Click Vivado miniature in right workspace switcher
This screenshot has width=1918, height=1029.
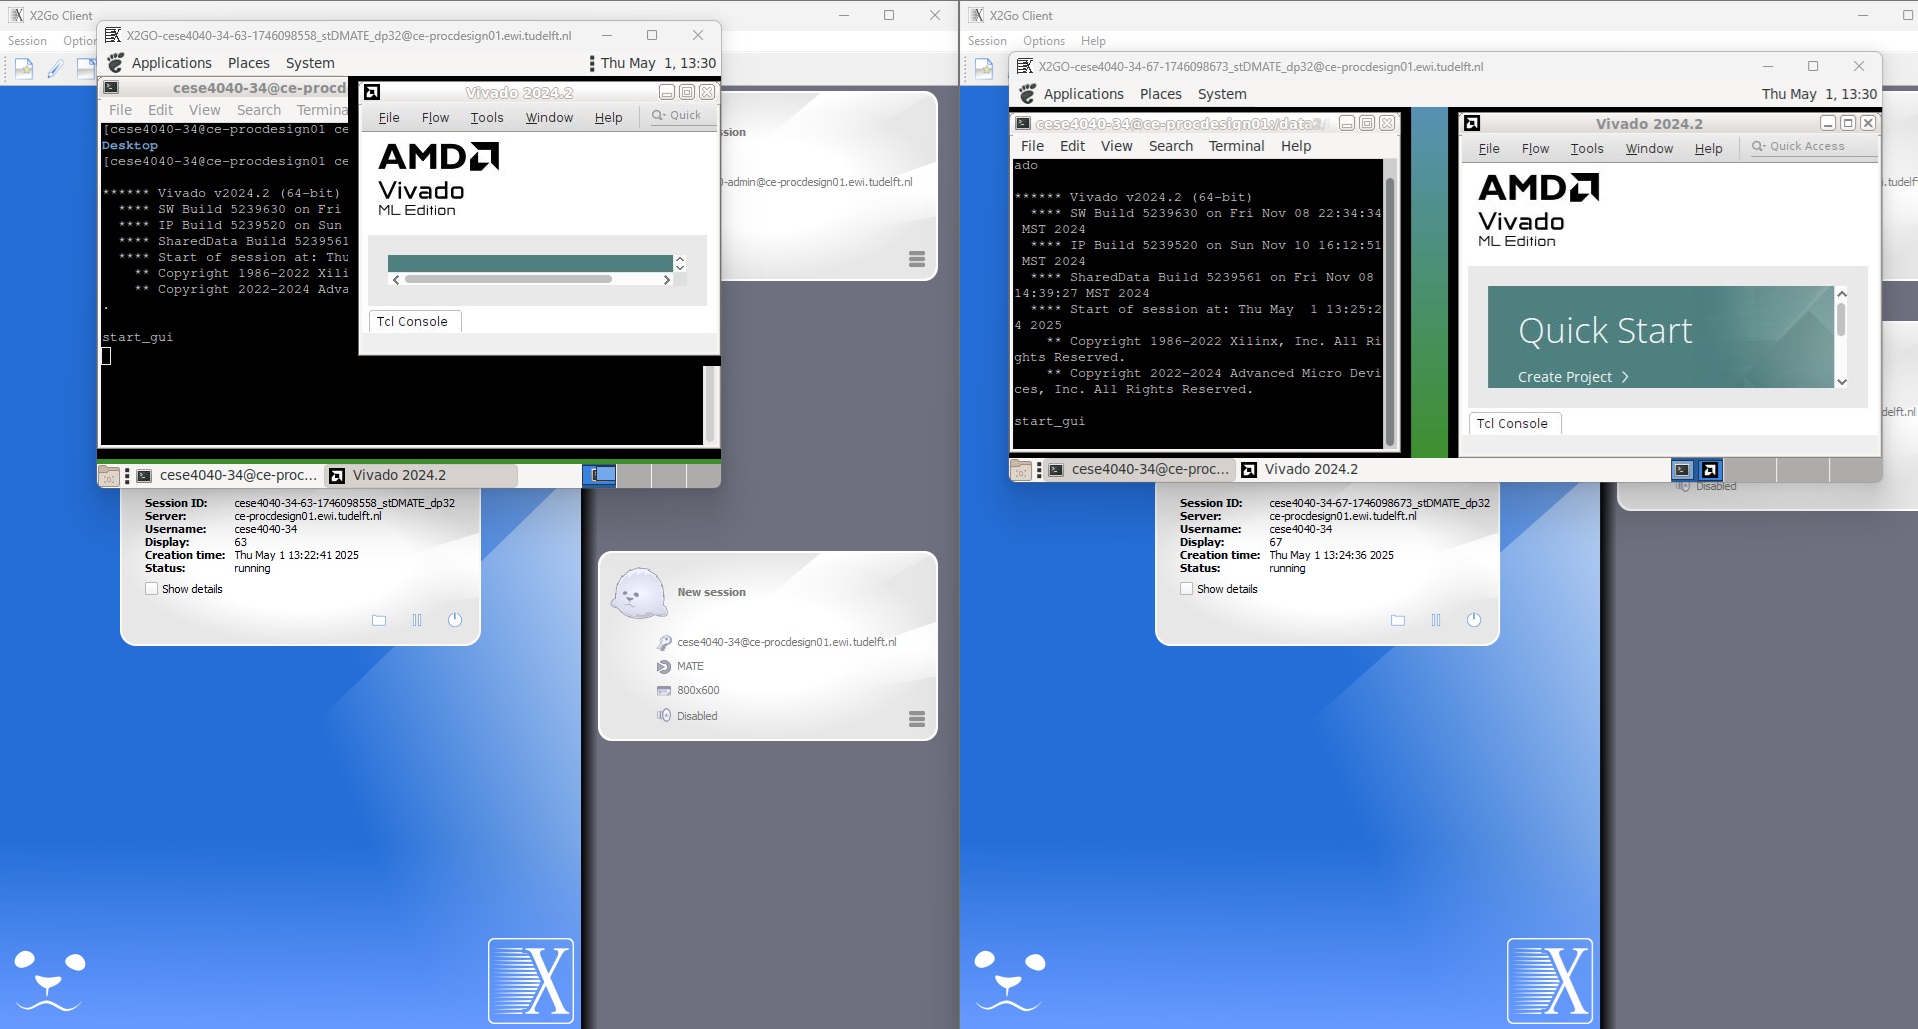(x=1710, y=469)
